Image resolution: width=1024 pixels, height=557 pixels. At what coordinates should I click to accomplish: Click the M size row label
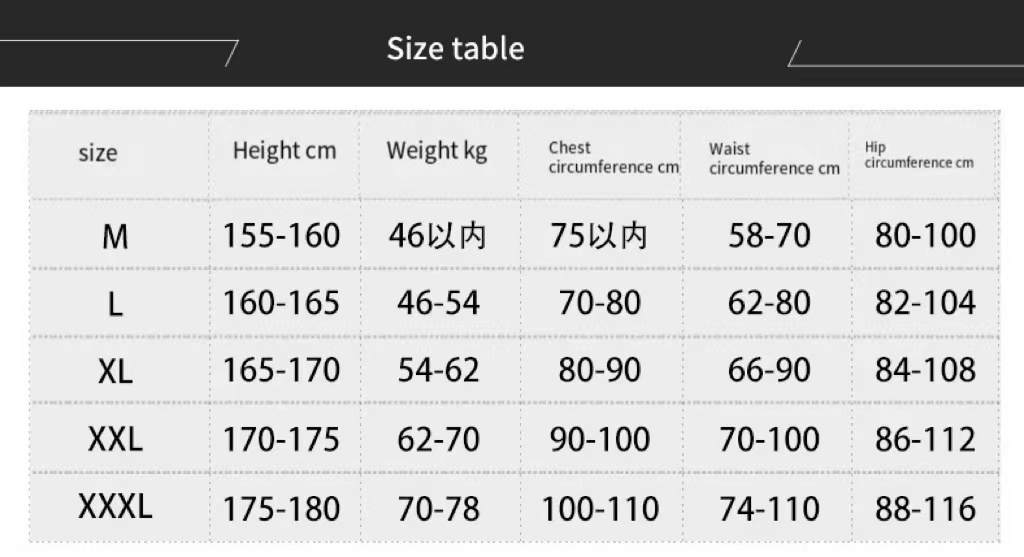click(x=115, y=237)
